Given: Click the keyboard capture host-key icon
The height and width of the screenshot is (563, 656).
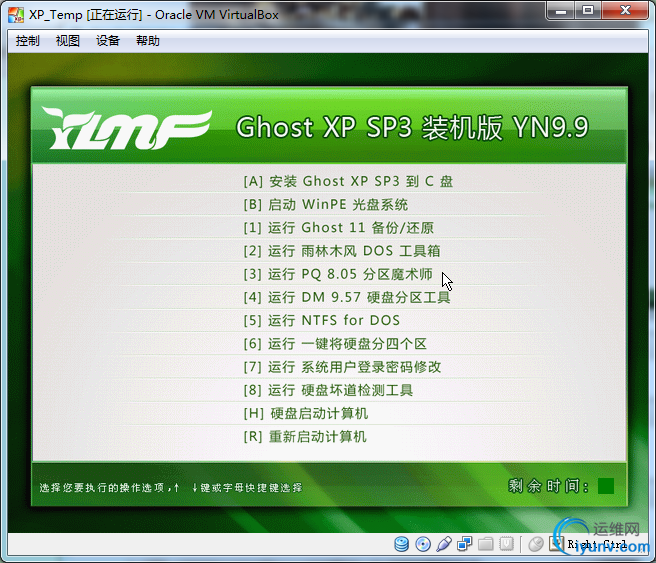Looking at the screenshot, I should [556, 544].
